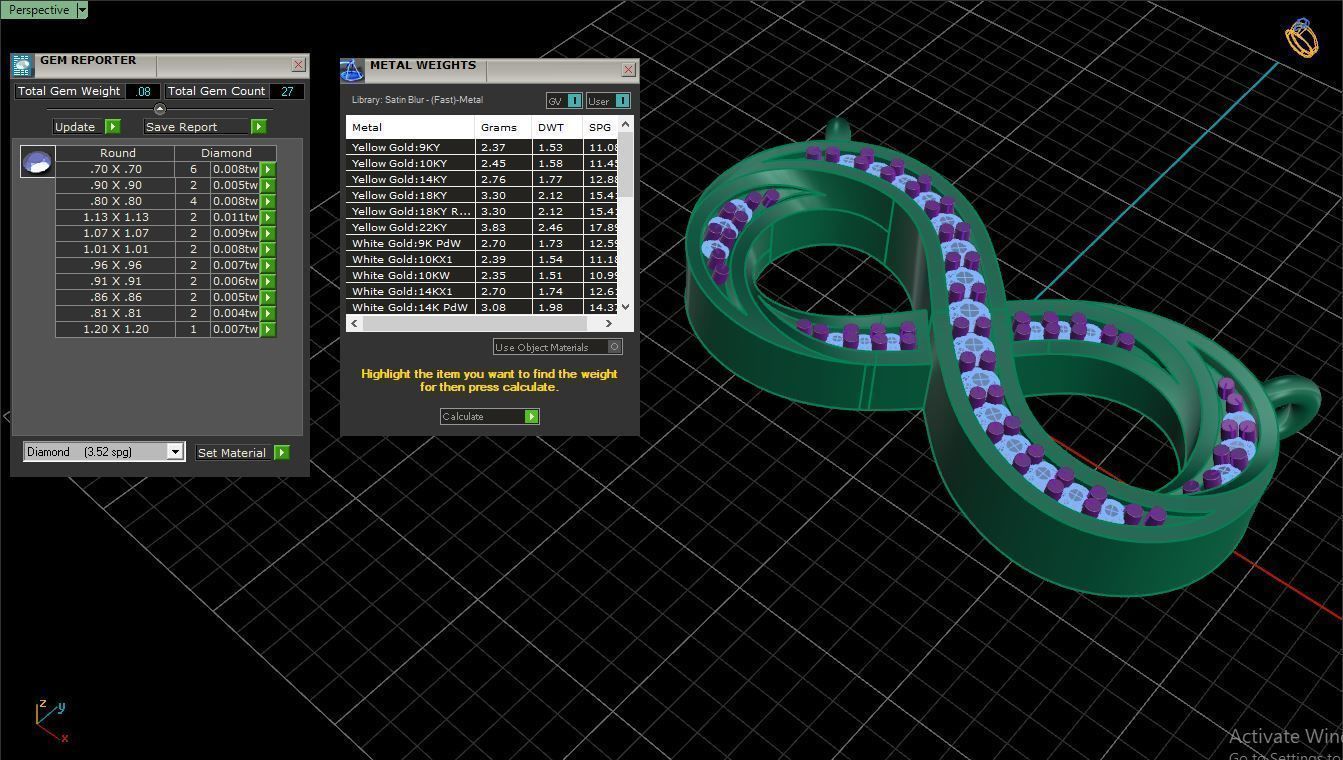Select the White Gold:10KX1 row

pyautogui.click(x=483, y=259)
